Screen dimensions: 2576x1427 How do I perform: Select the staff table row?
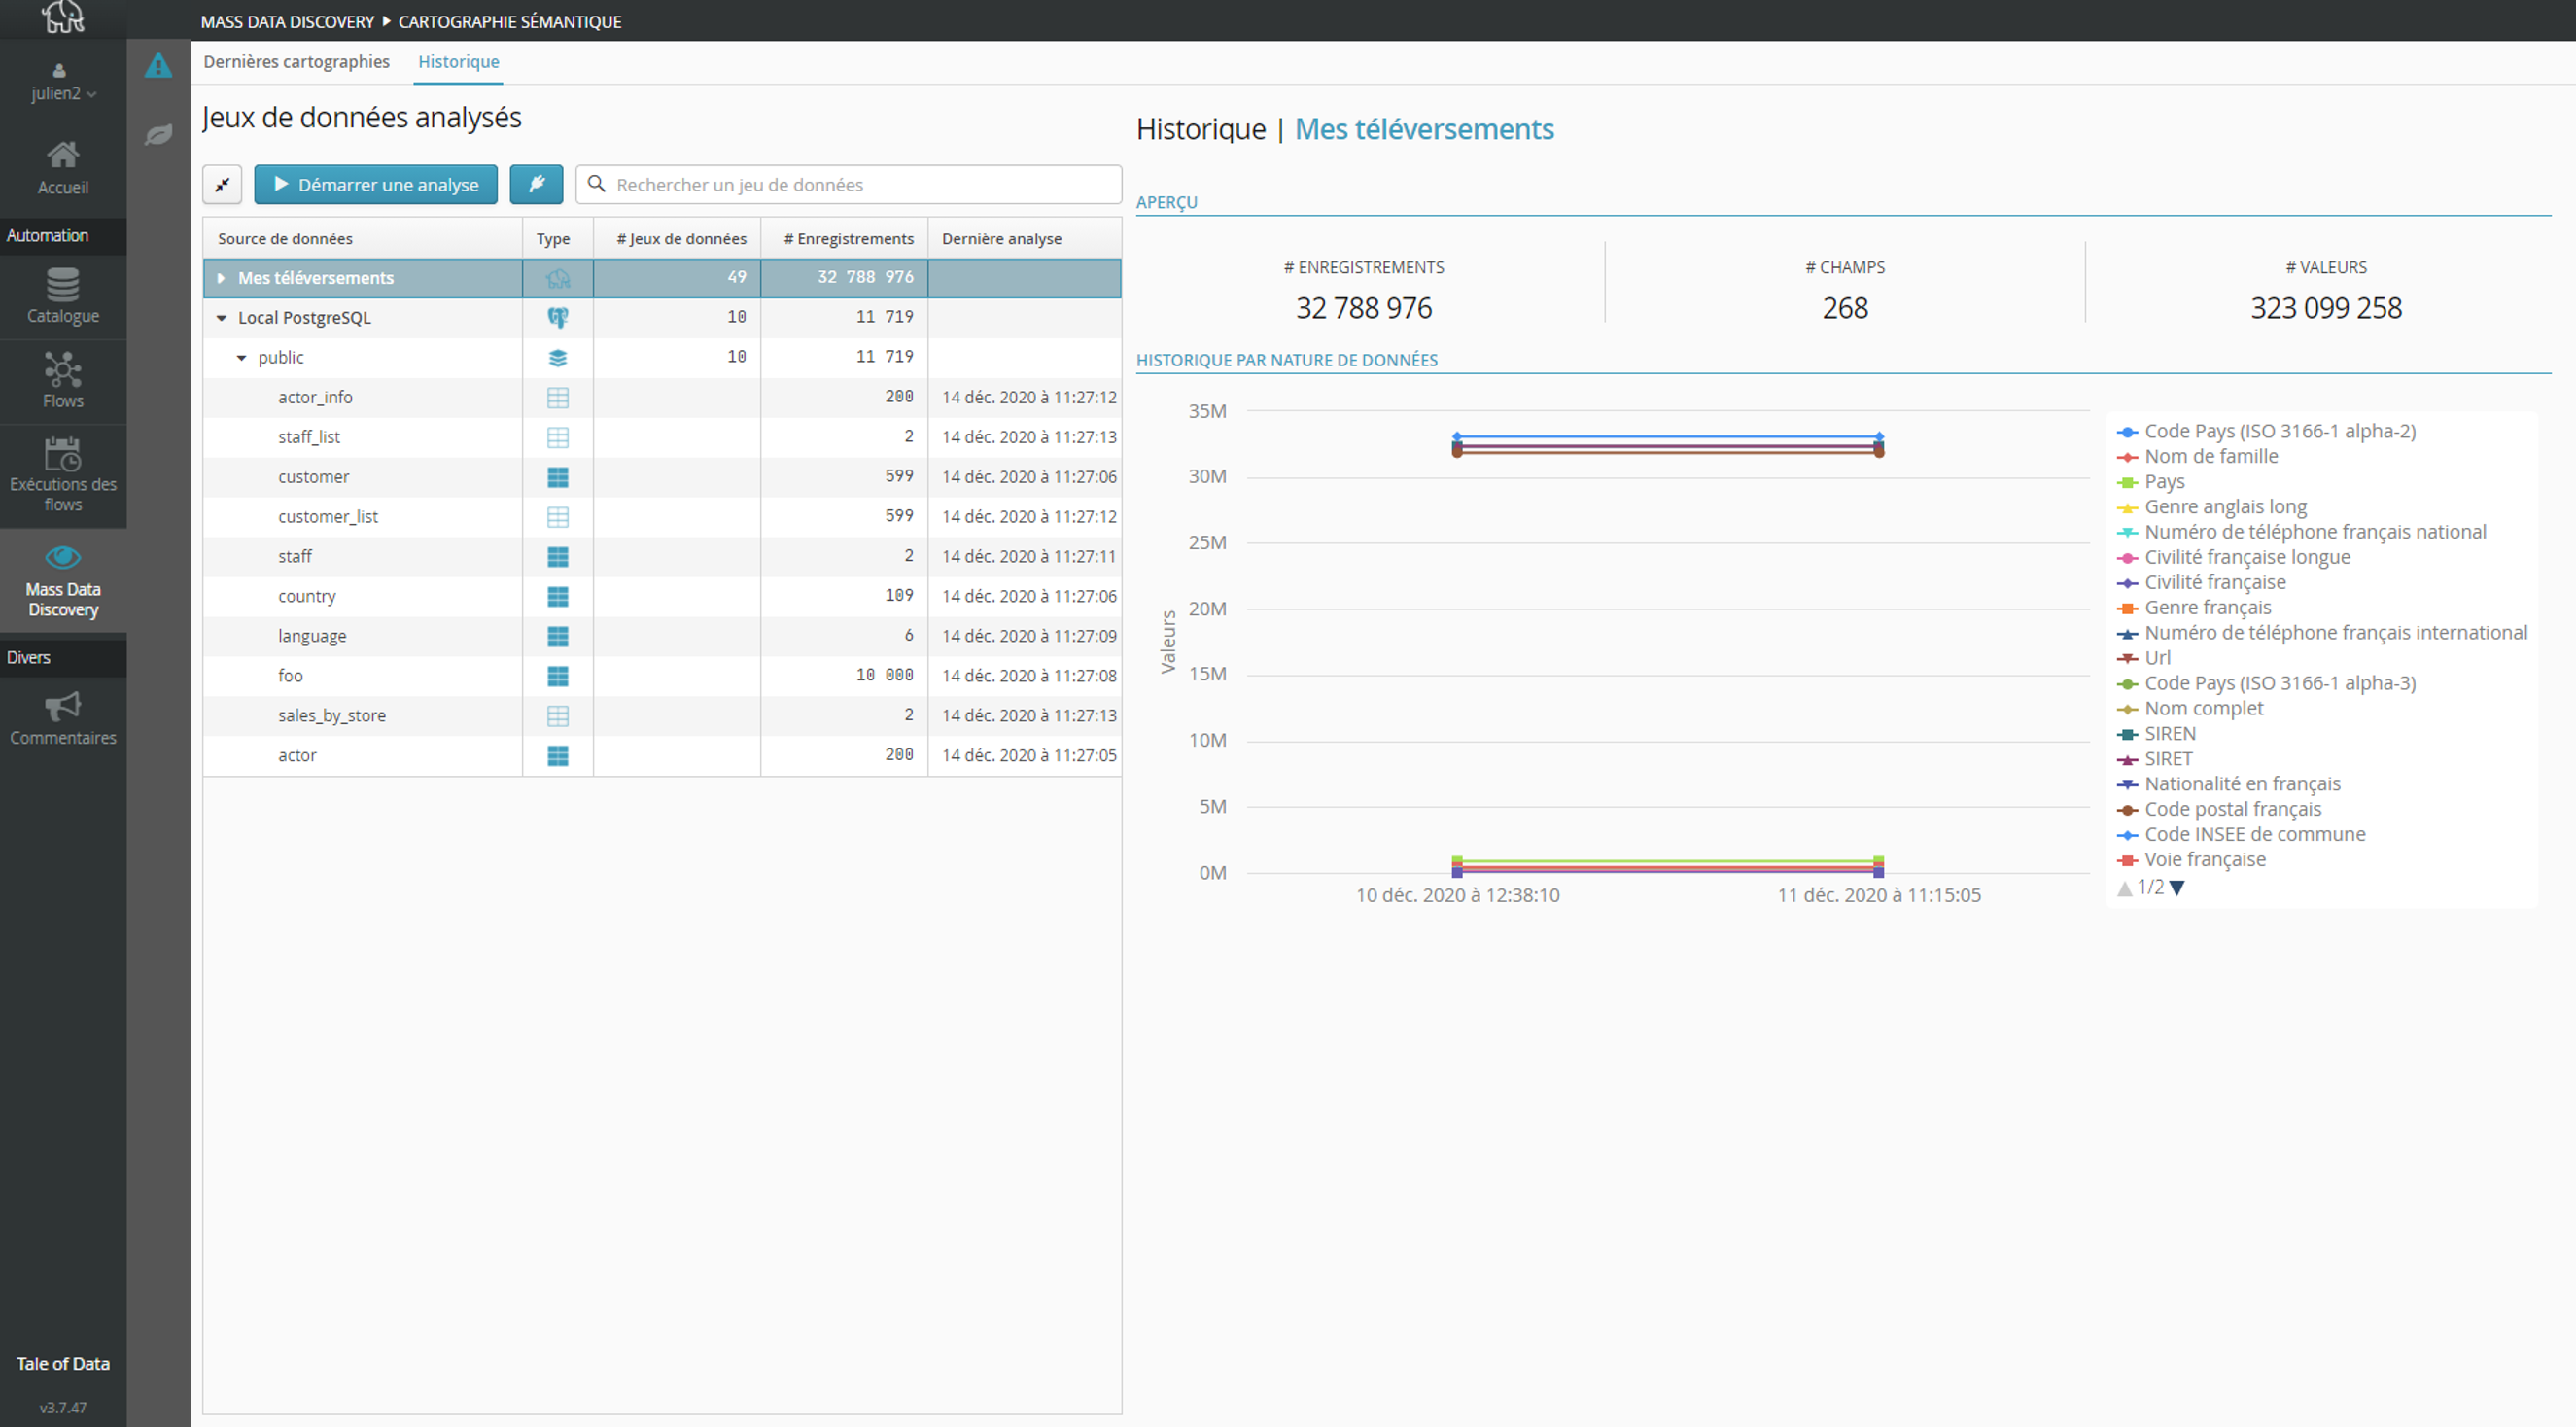662,557
